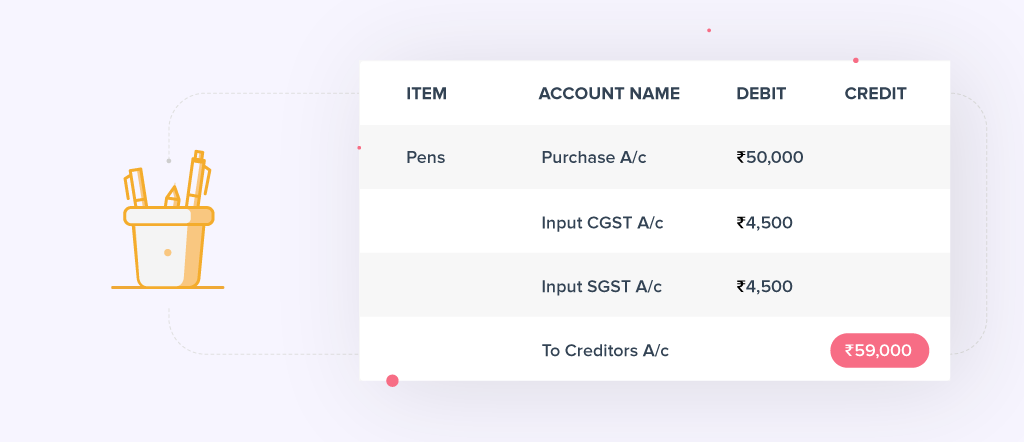Image resolution: width=1024 pixels, height=442 pixels.
Task: Select the Input SGST A/c entry
Action: pos(602,286)
